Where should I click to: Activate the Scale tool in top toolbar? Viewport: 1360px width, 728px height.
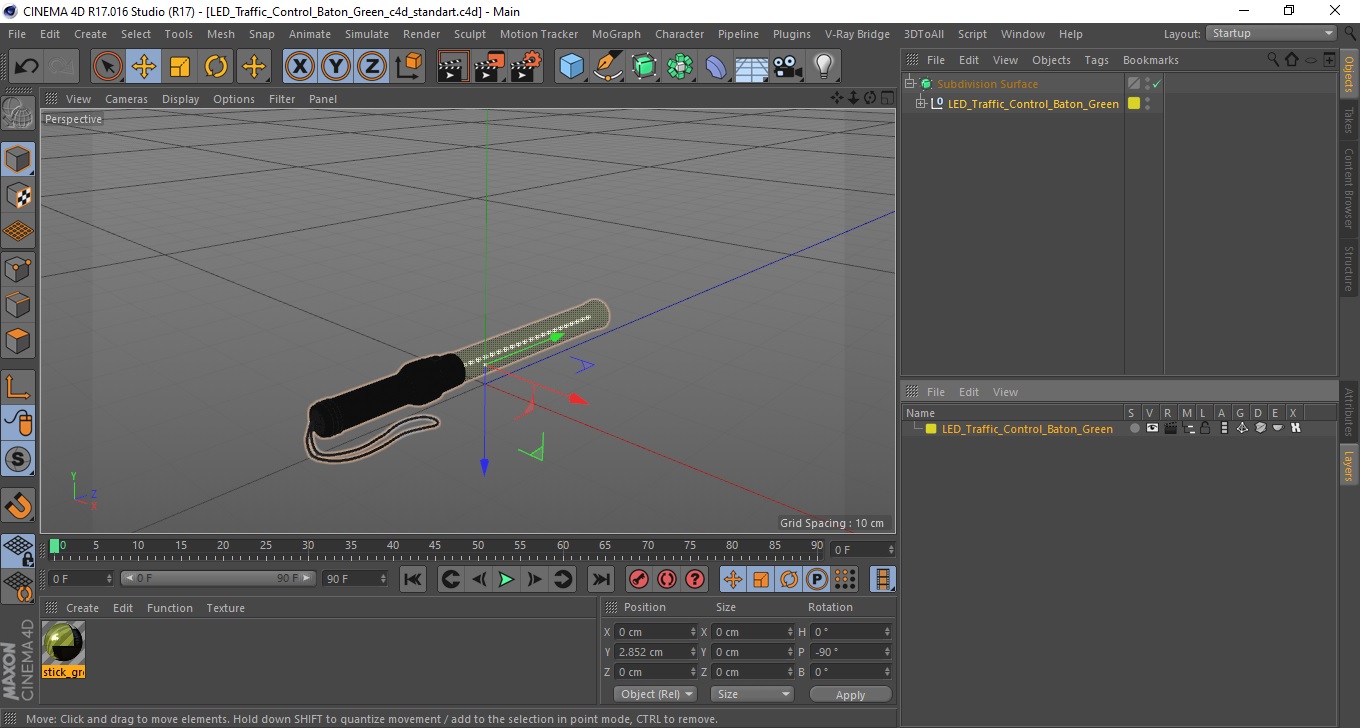tap(180, 67)
